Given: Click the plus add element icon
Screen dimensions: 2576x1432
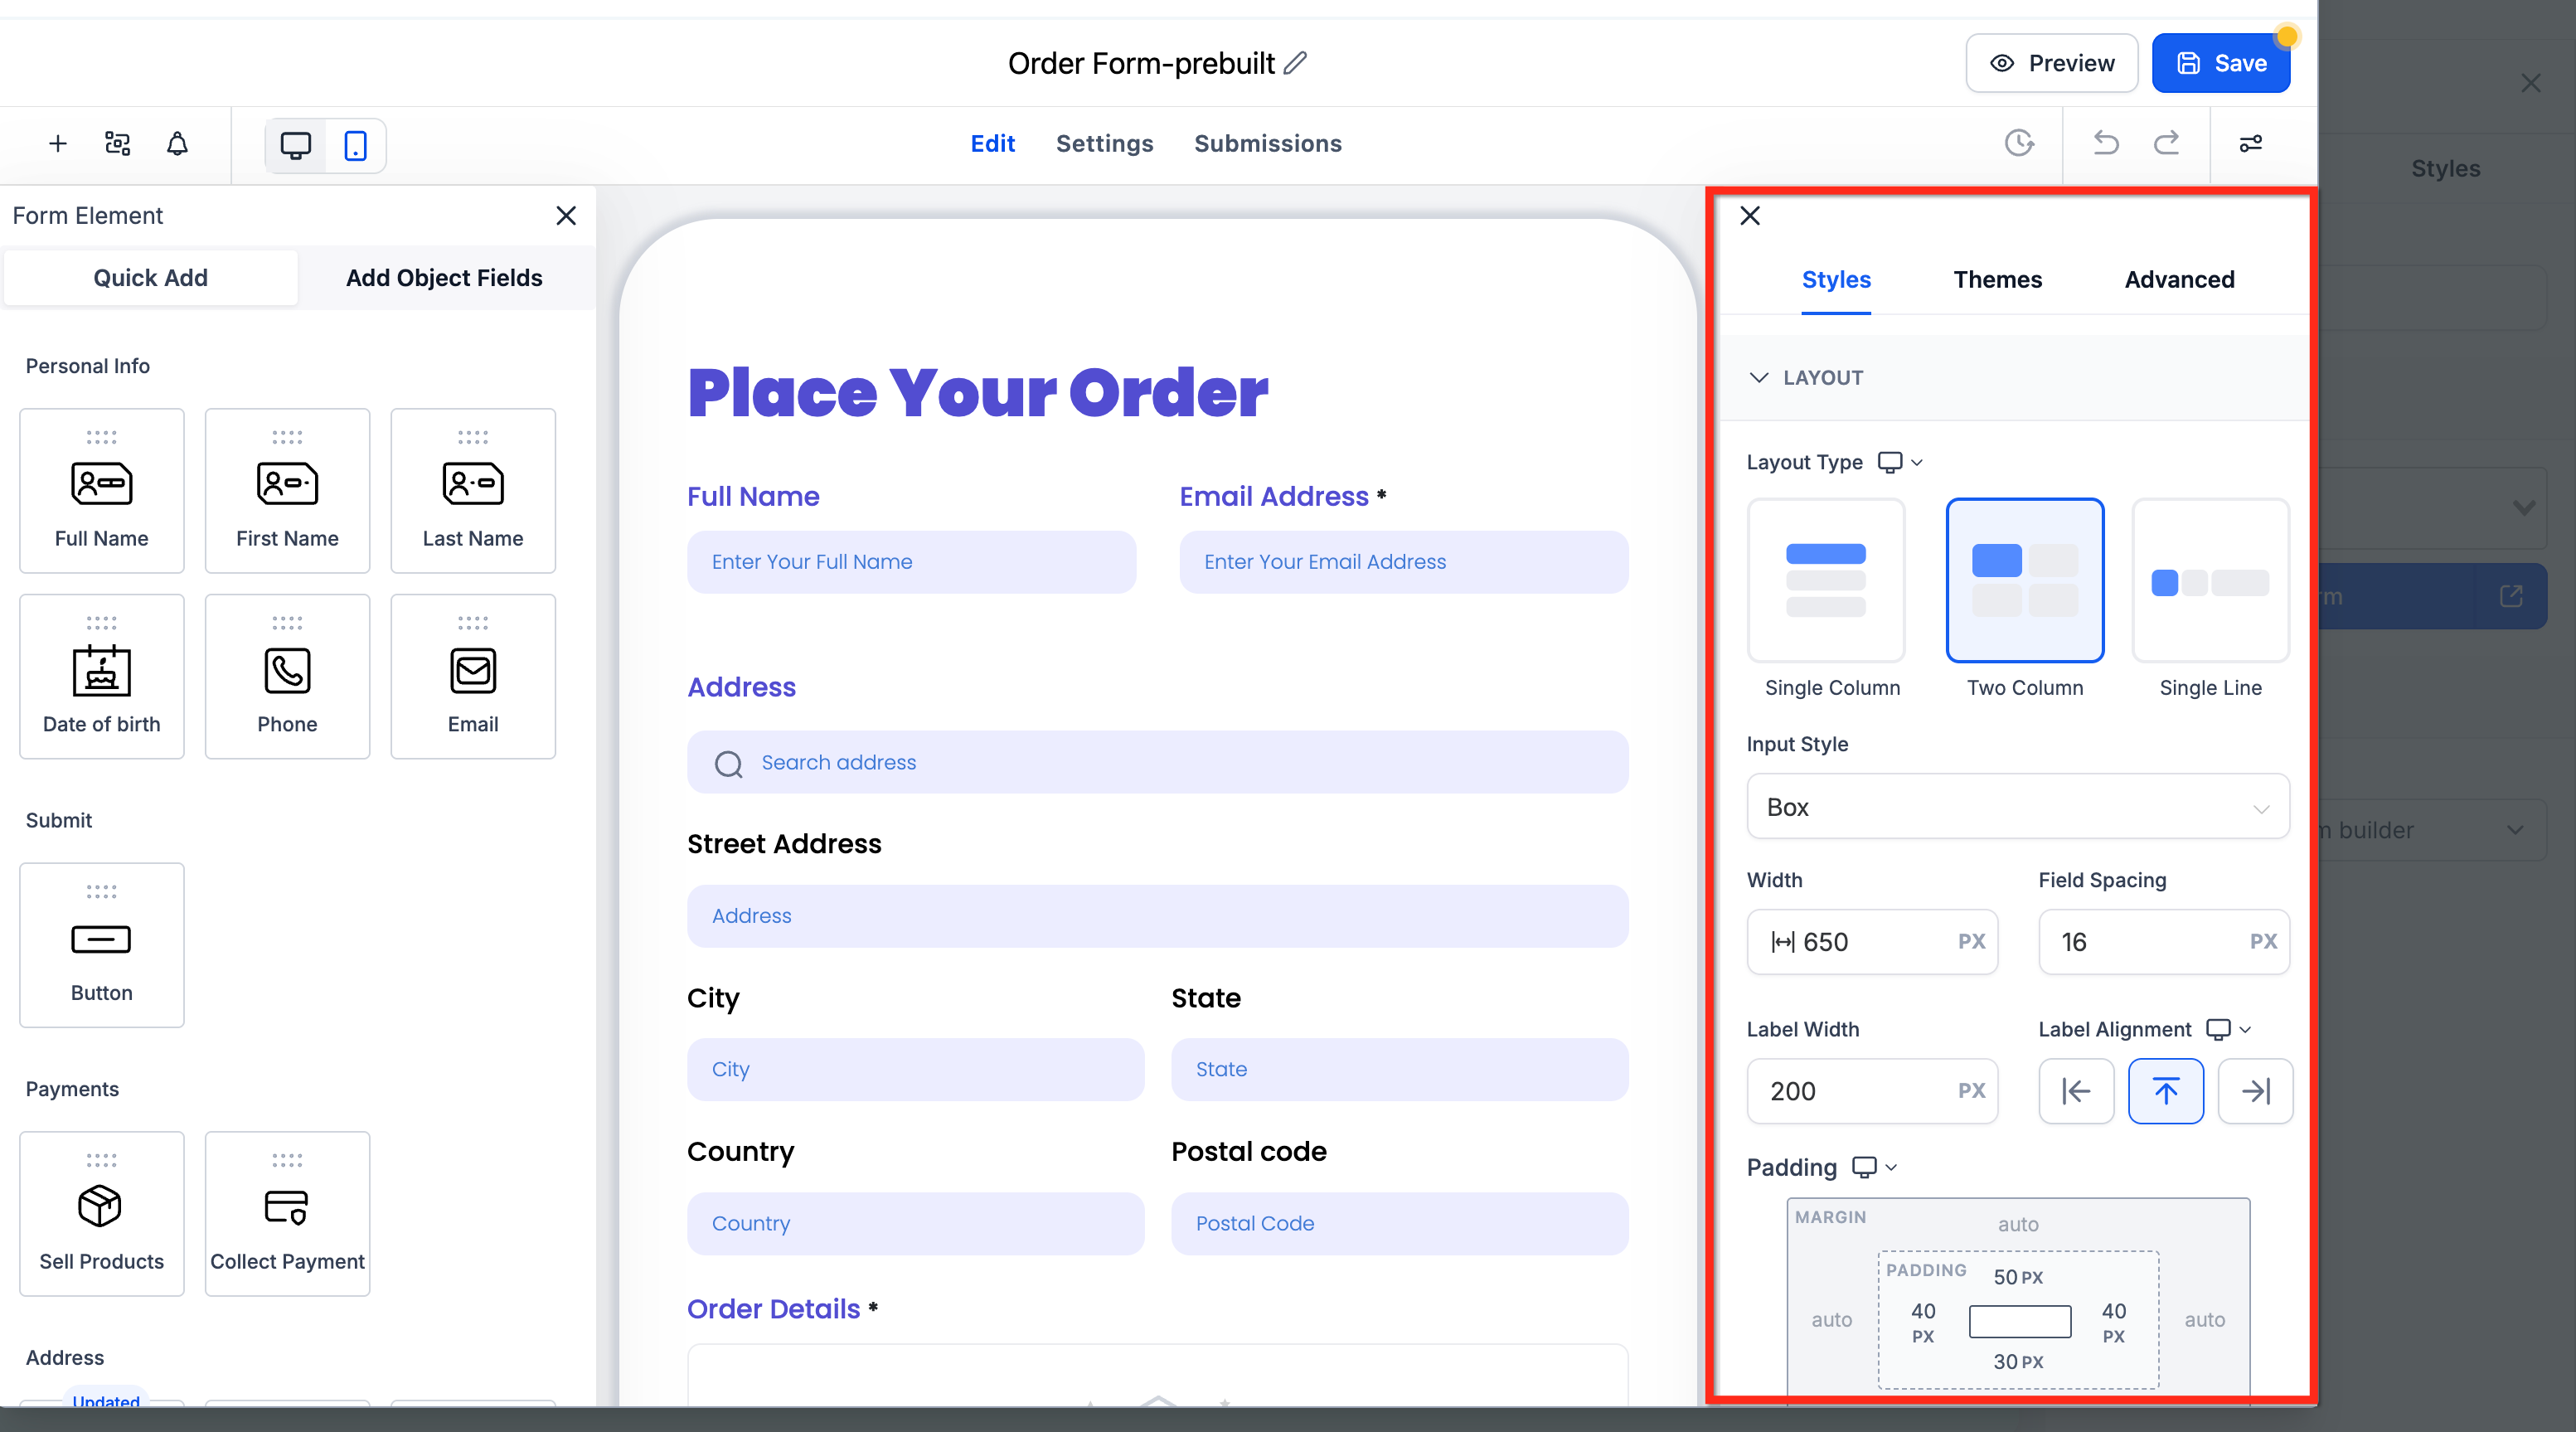Looking at the screenshot, I should coord(58,144).
